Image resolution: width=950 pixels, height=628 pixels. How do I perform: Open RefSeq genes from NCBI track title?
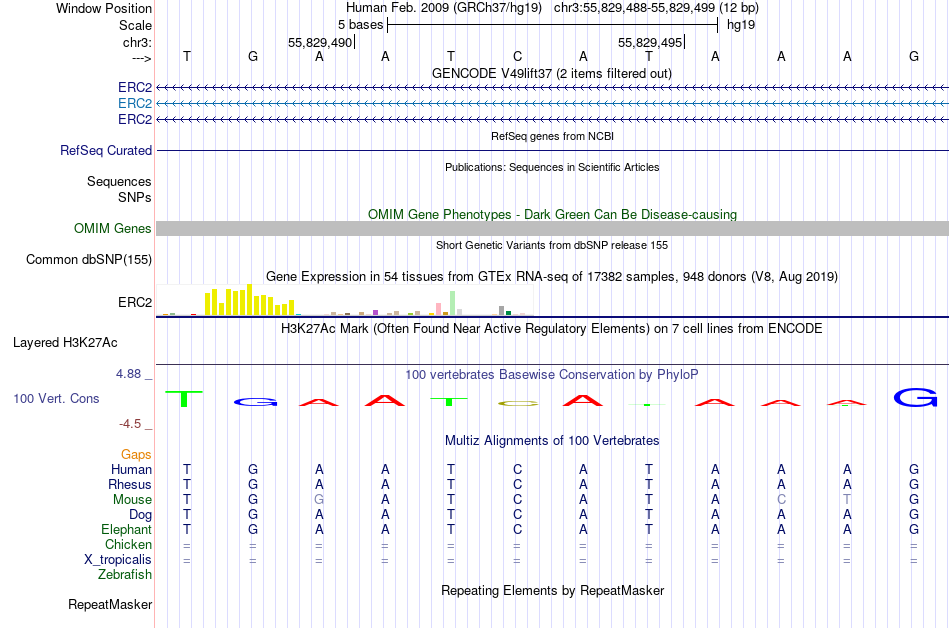click(x=552, y=136)
